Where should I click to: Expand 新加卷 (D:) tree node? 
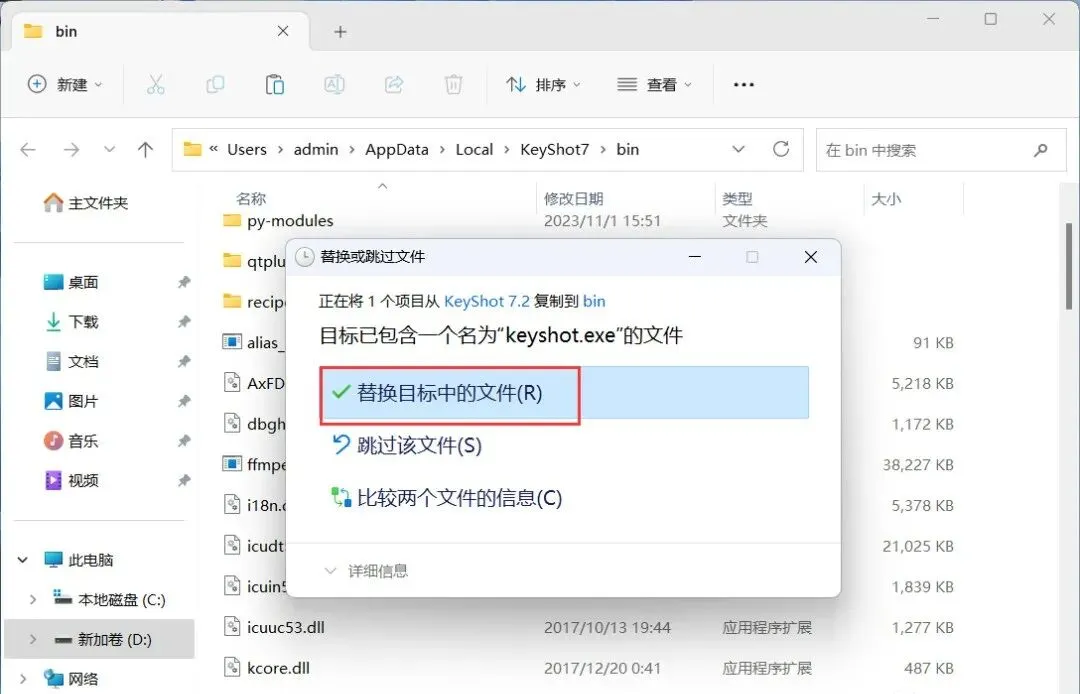tap(32, 640)
